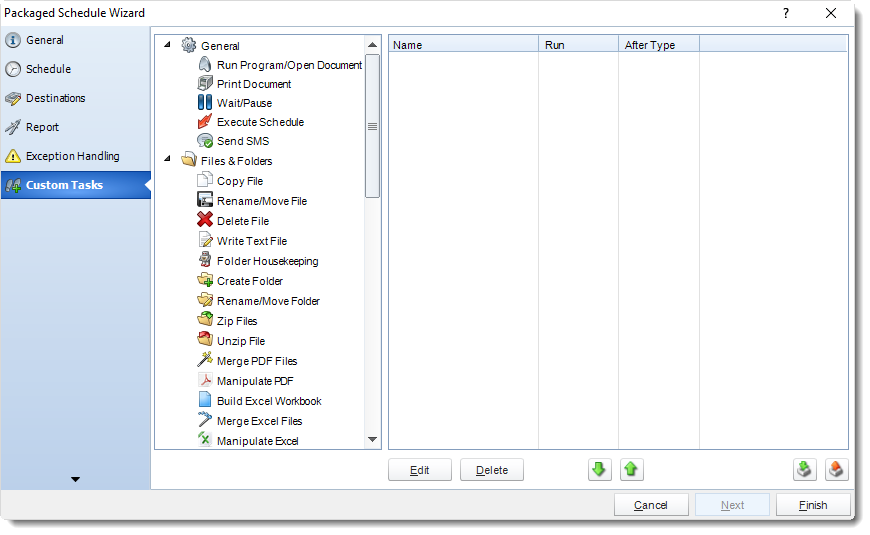Click the green import tasks icon
Screen dimensions: 870x535
click(804, 470)
